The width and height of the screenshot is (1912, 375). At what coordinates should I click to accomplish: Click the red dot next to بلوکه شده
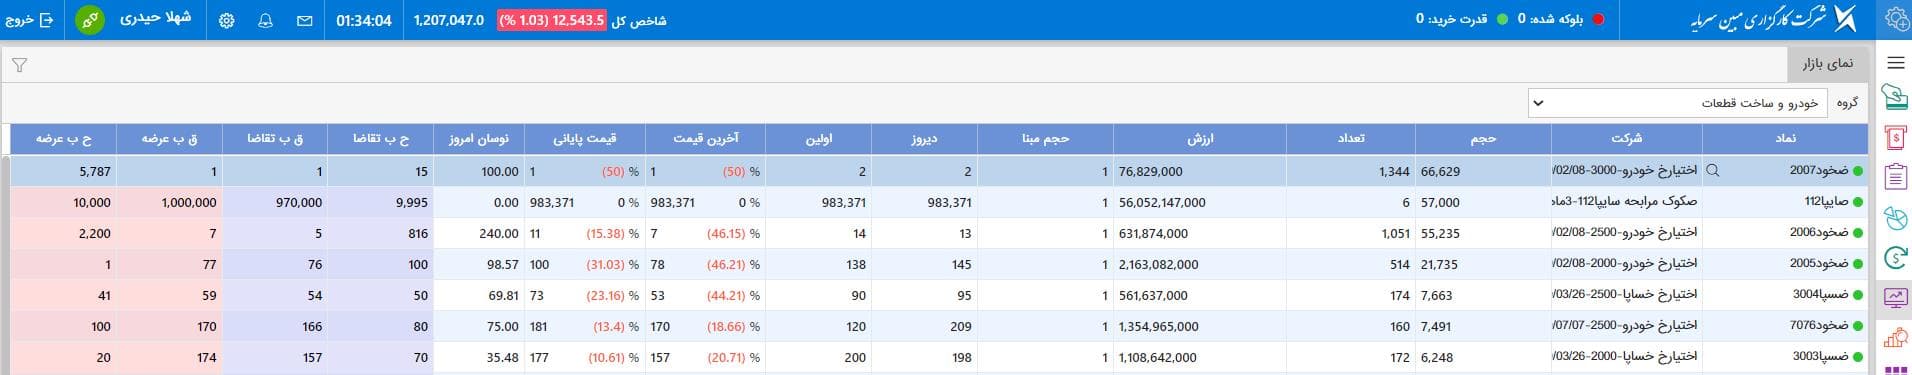[1599, 19]
